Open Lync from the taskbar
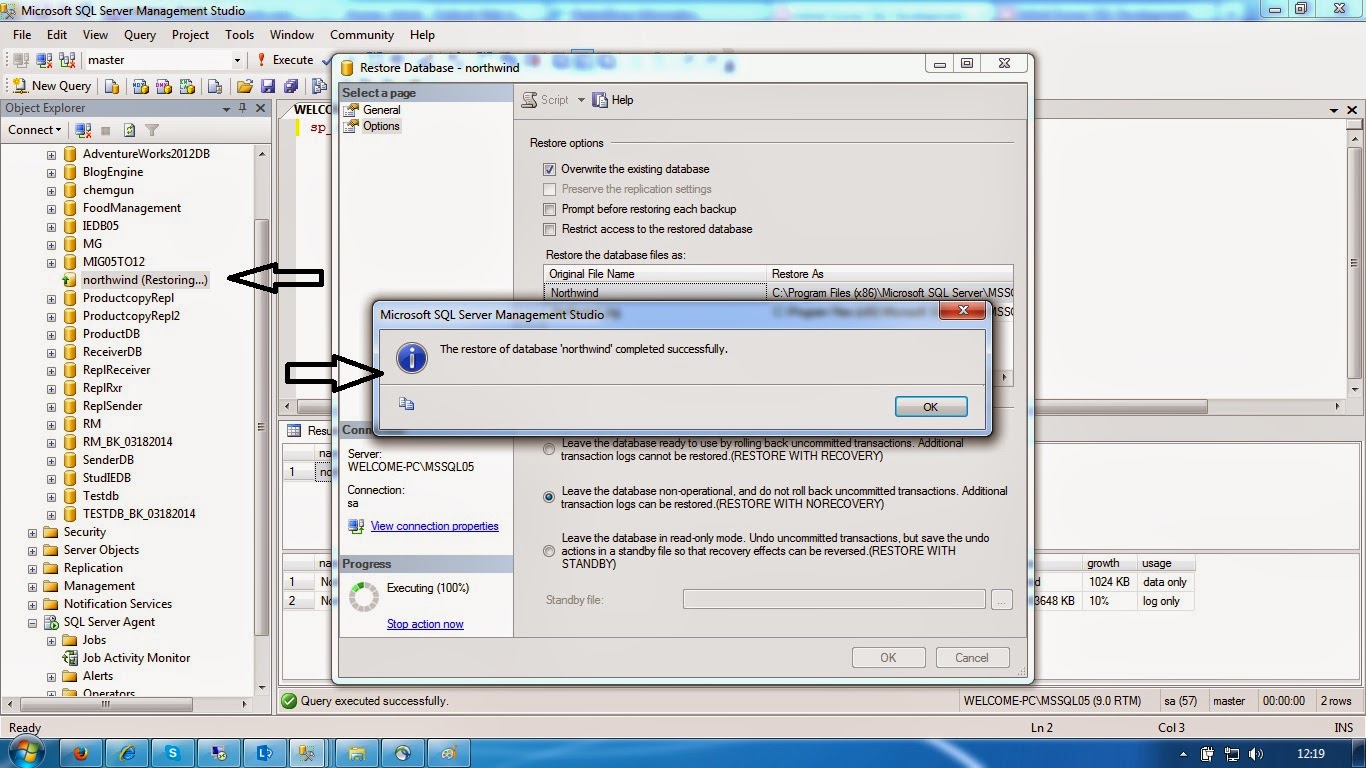 [x=265, y=753]
